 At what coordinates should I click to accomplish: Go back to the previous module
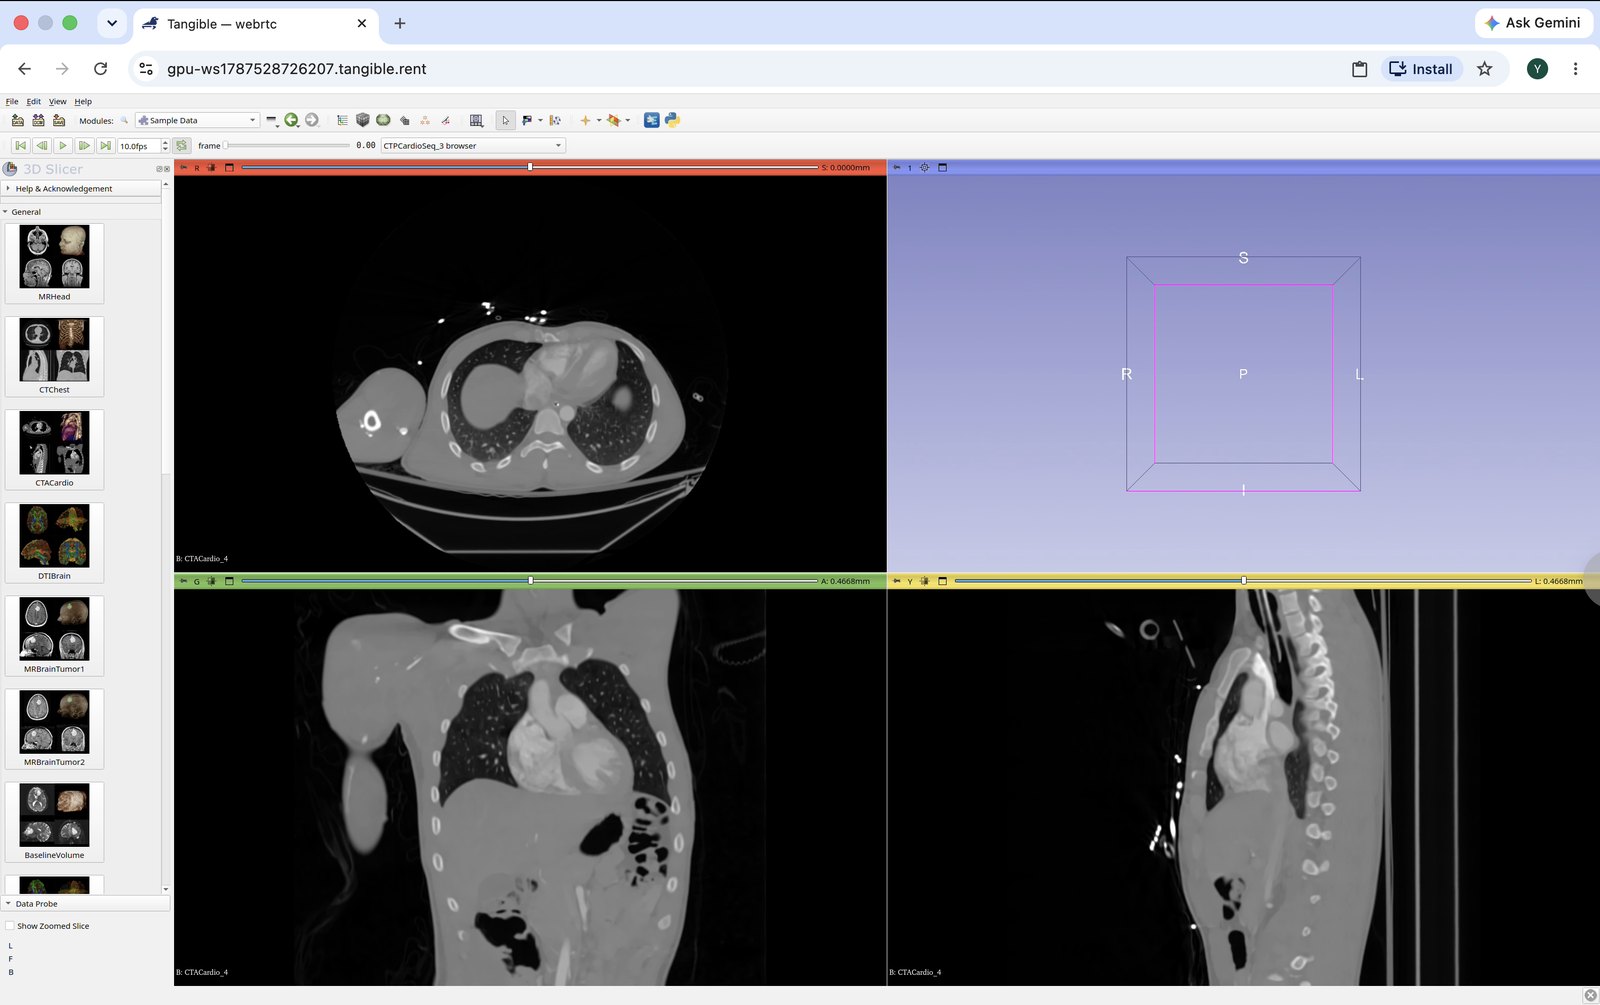pos(291,120)
